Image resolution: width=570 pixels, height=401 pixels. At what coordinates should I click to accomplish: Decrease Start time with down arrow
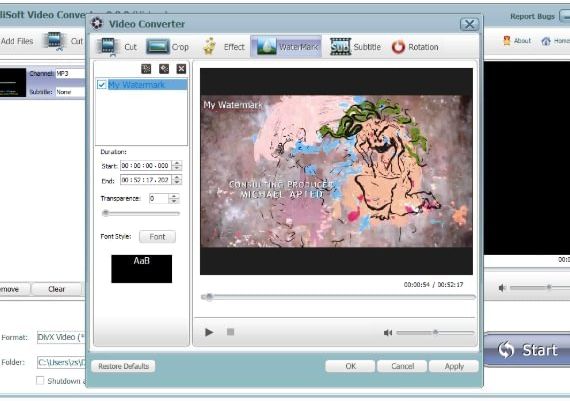tap(177, 168)
